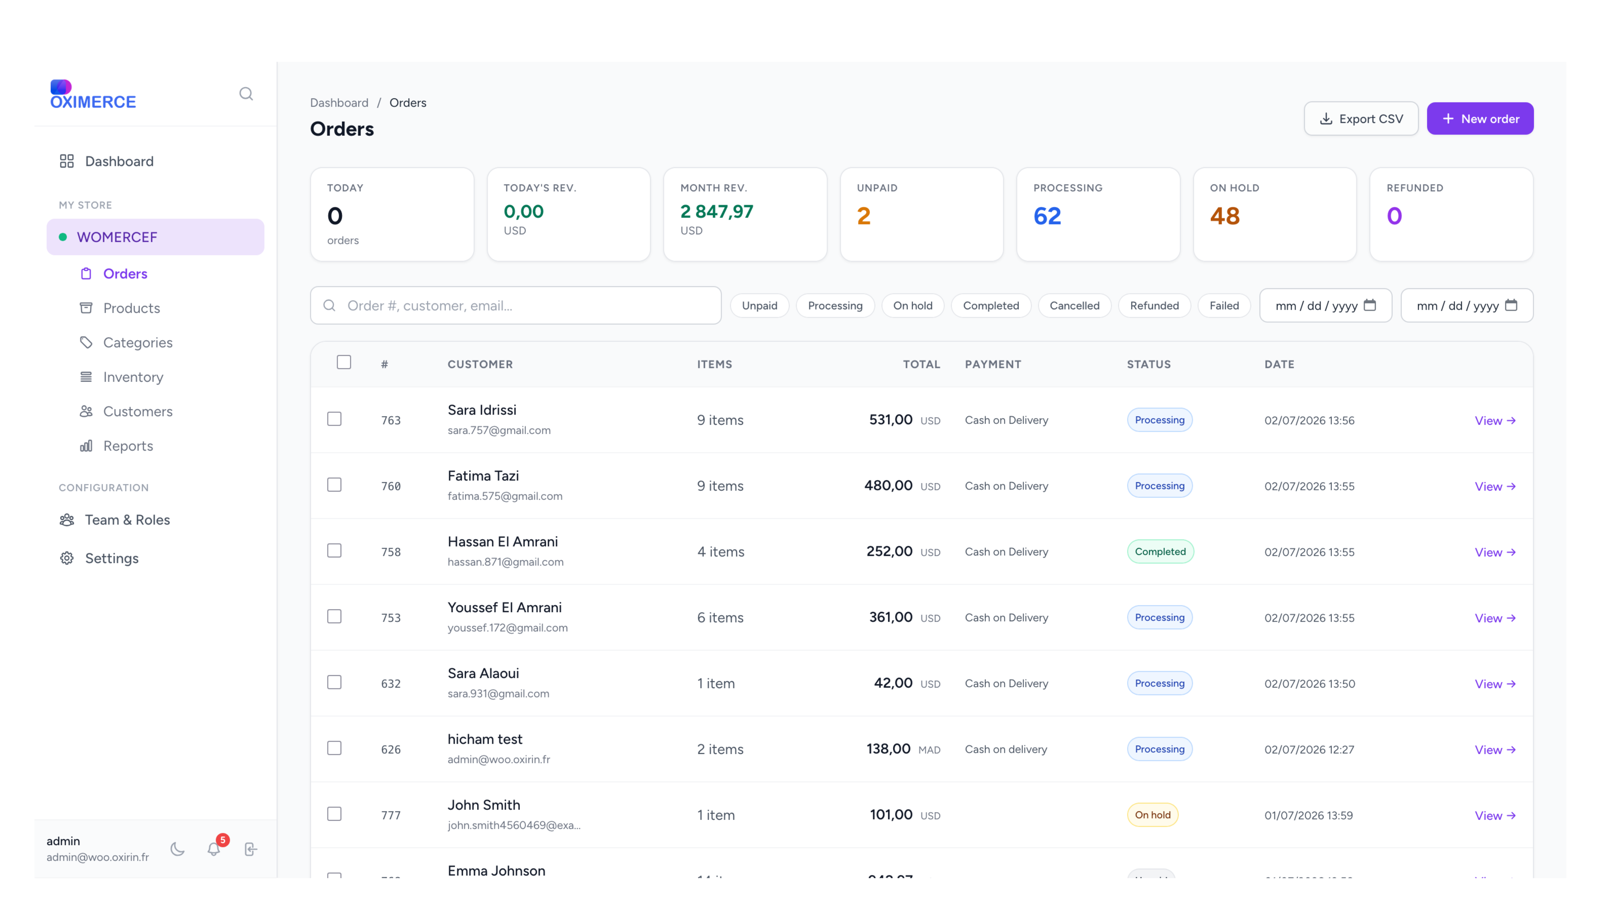Filter orders by On hold chip

click(912, 306)
